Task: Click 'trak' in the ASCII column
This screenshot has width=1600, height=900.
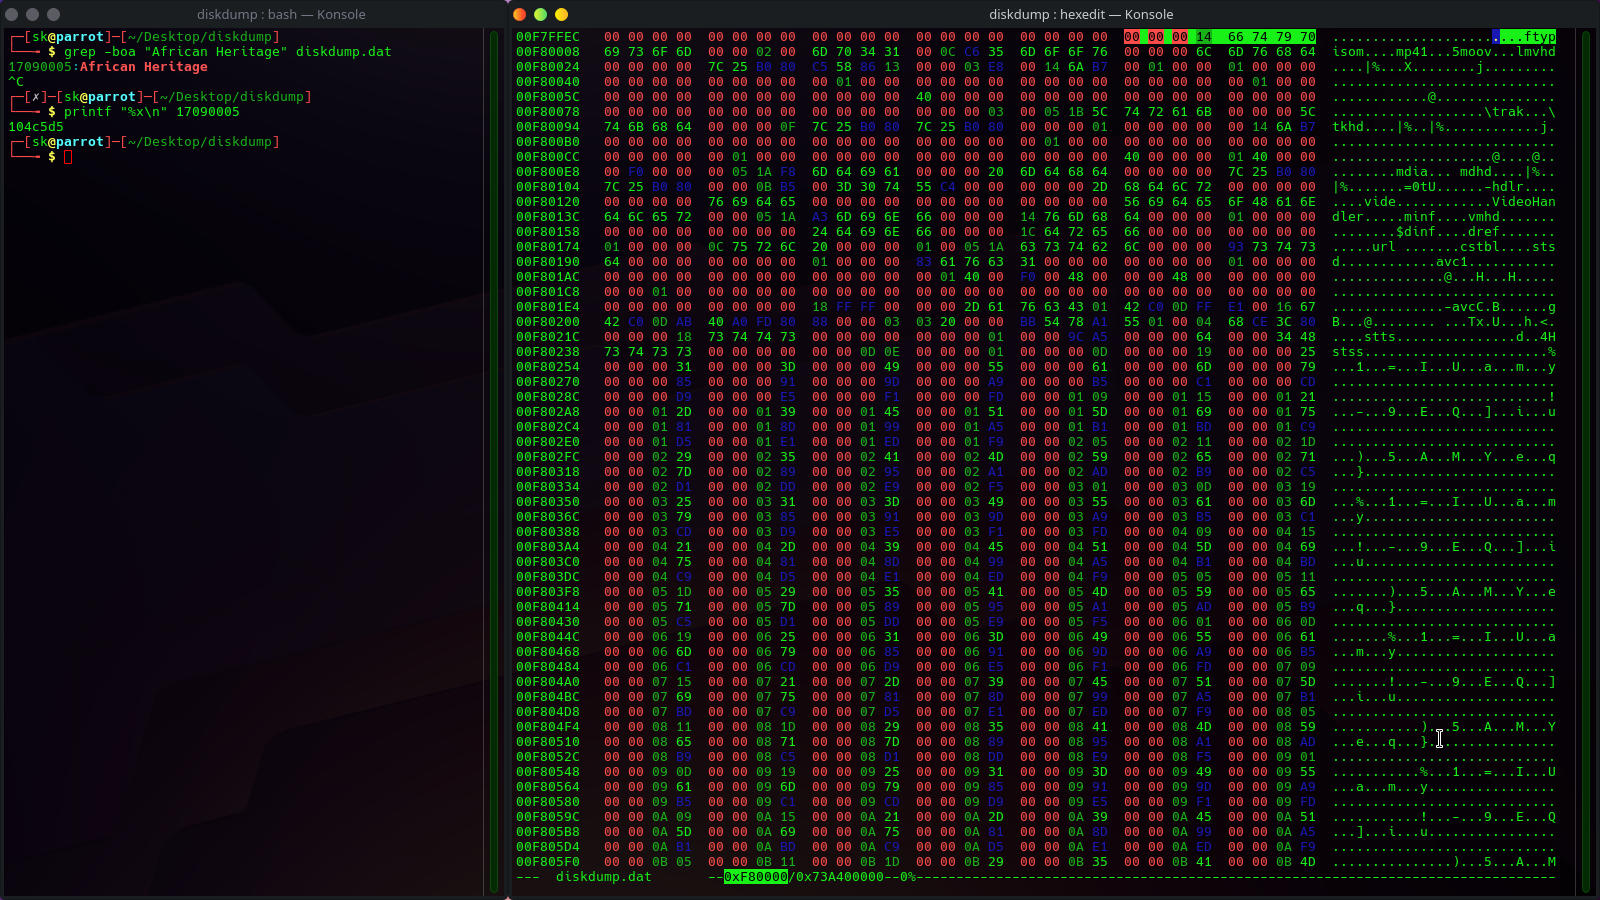Action: [x=1508, y=112]
